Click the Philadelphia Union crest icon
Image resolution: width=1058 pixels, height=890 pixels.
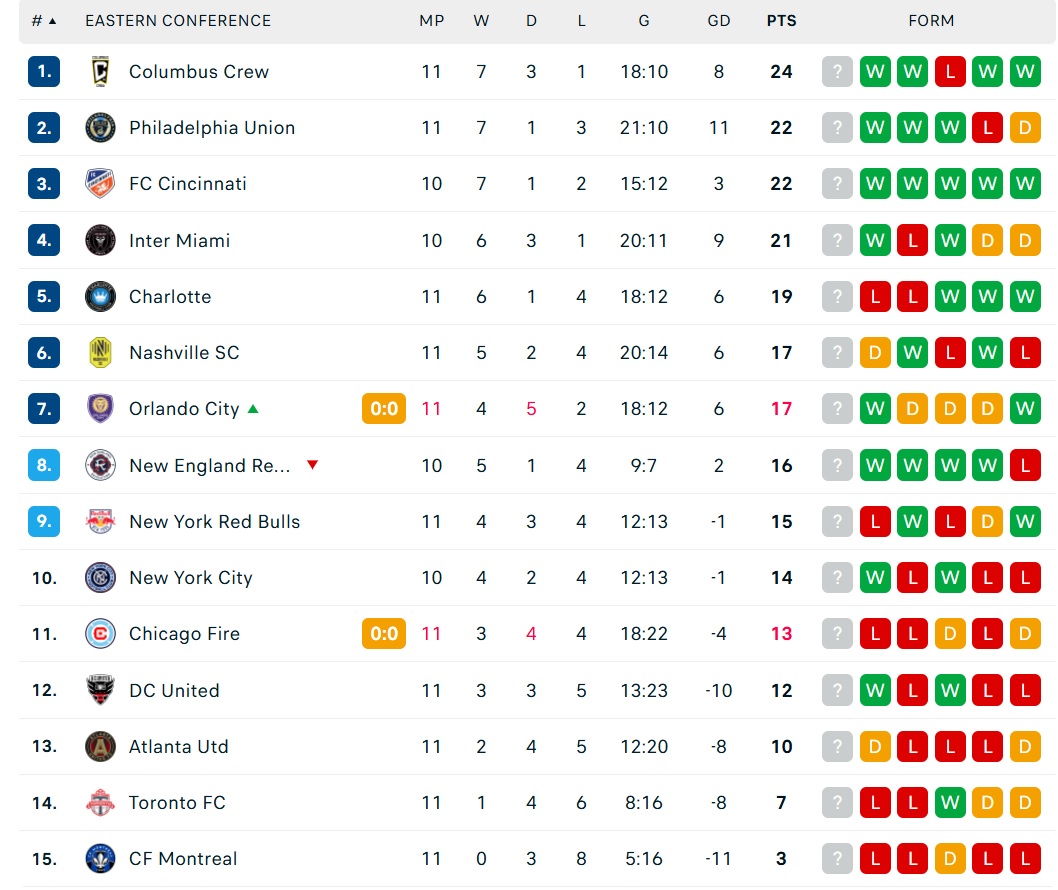[101, 128]
